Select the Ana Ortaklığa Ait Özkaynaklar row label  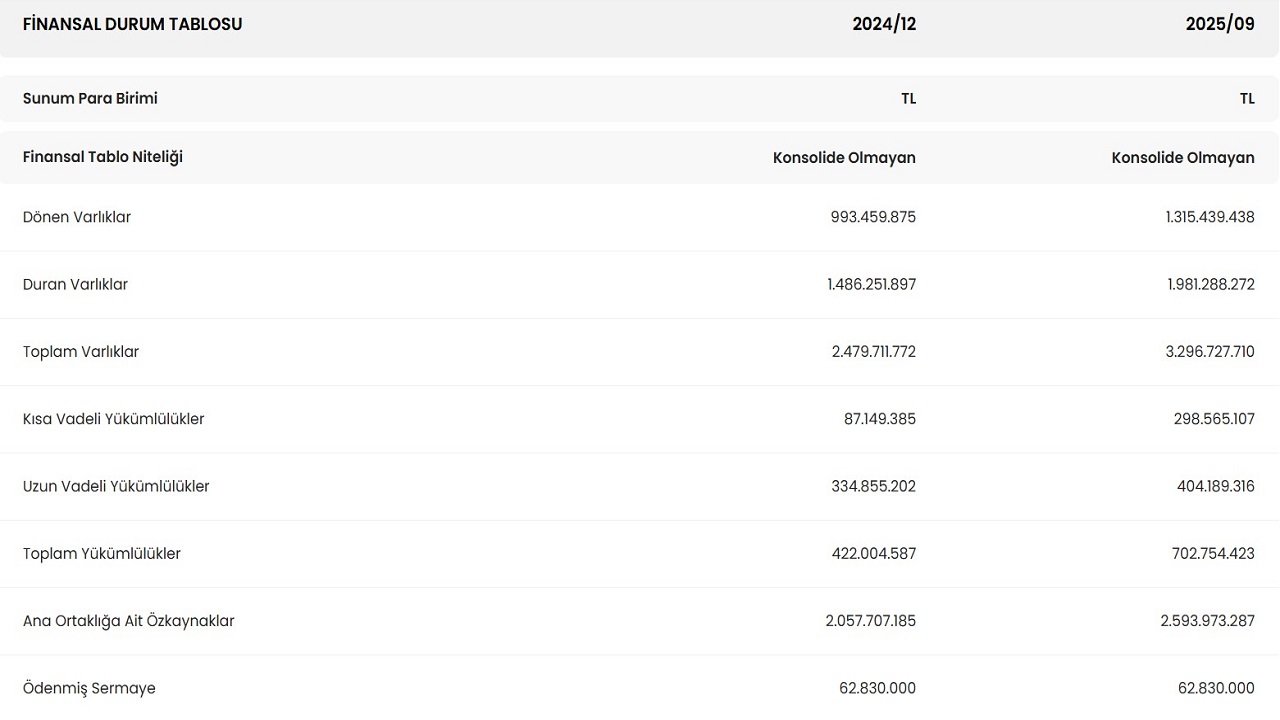coord(128,621)
